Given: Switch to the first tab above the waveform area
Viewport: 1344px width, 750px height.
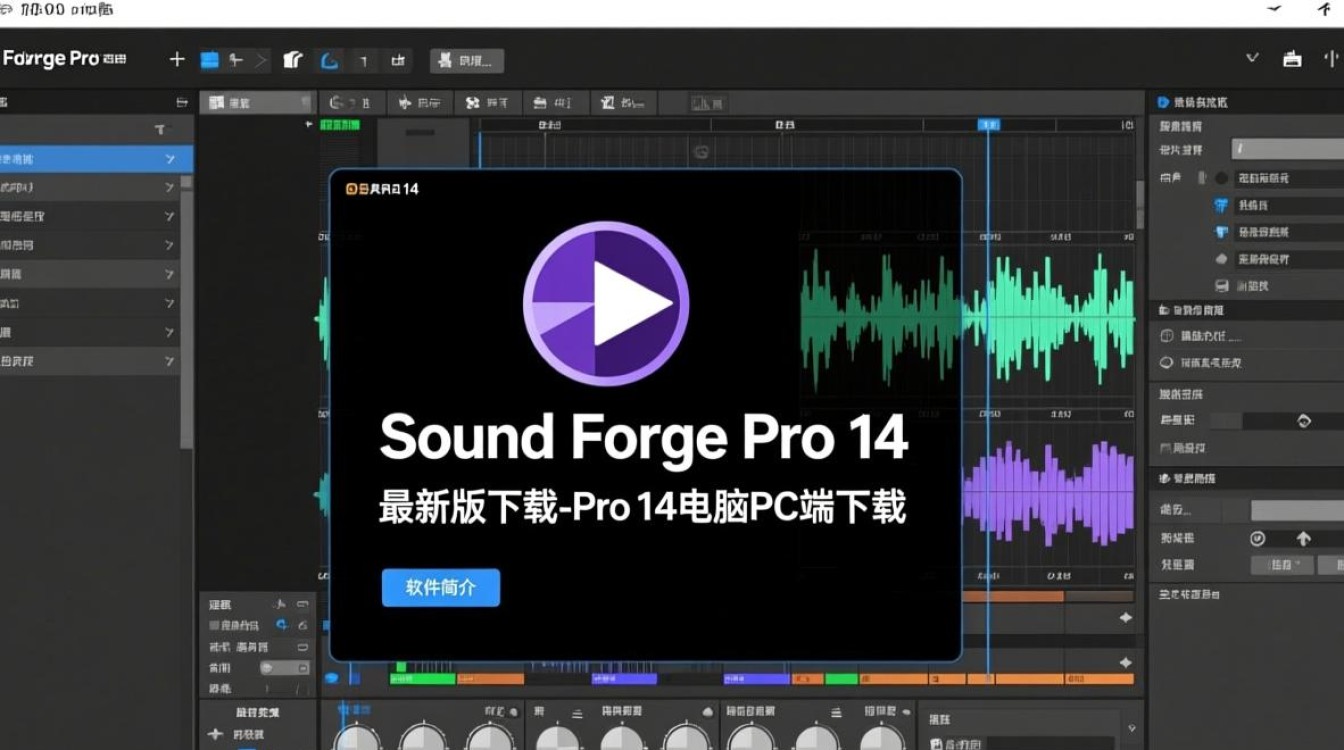Looking at the screenshot, I should 255,102.
